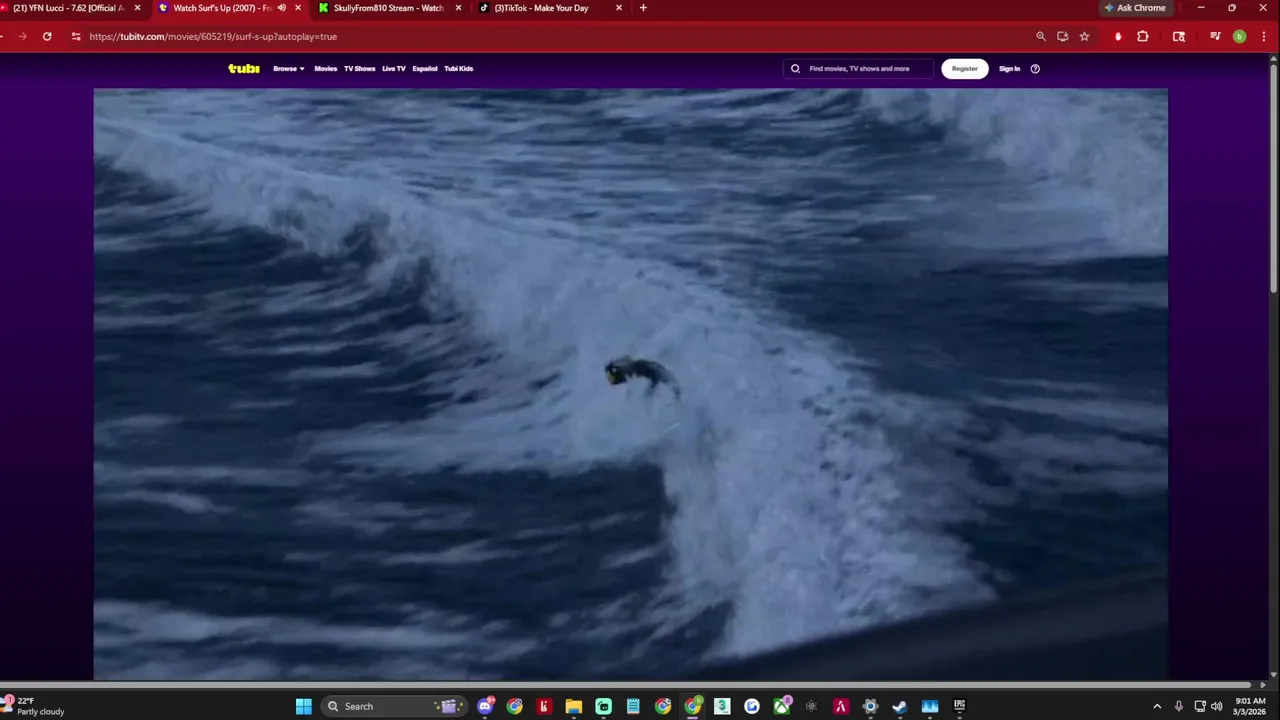Close the Watch Surf's Up tab
The image size is (1280, 720).
click(298, 8)
